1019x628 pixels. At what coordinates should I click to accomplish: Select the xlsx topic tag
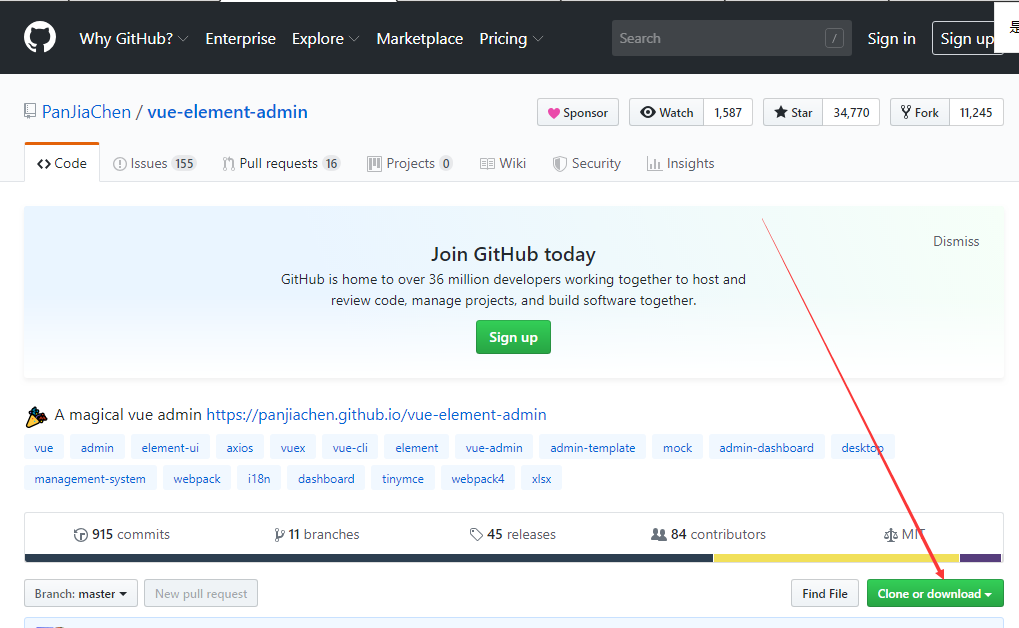(x=541, y=479)
